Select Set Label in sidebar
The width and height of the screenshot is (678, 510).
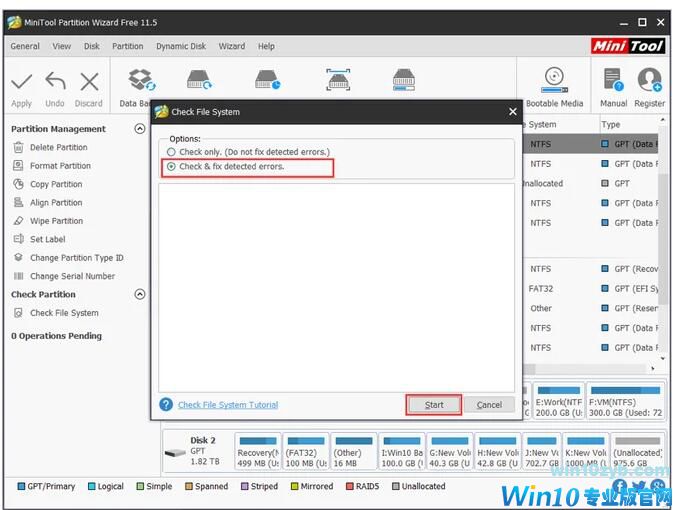click(x=48, y=239)
